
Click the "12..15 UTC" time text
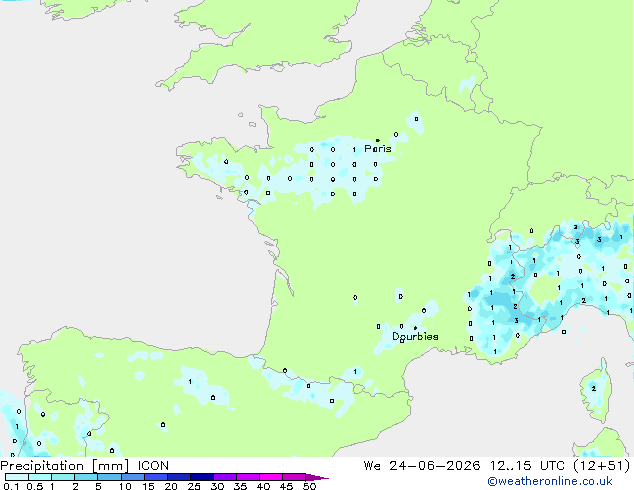(x=527, y=466)
